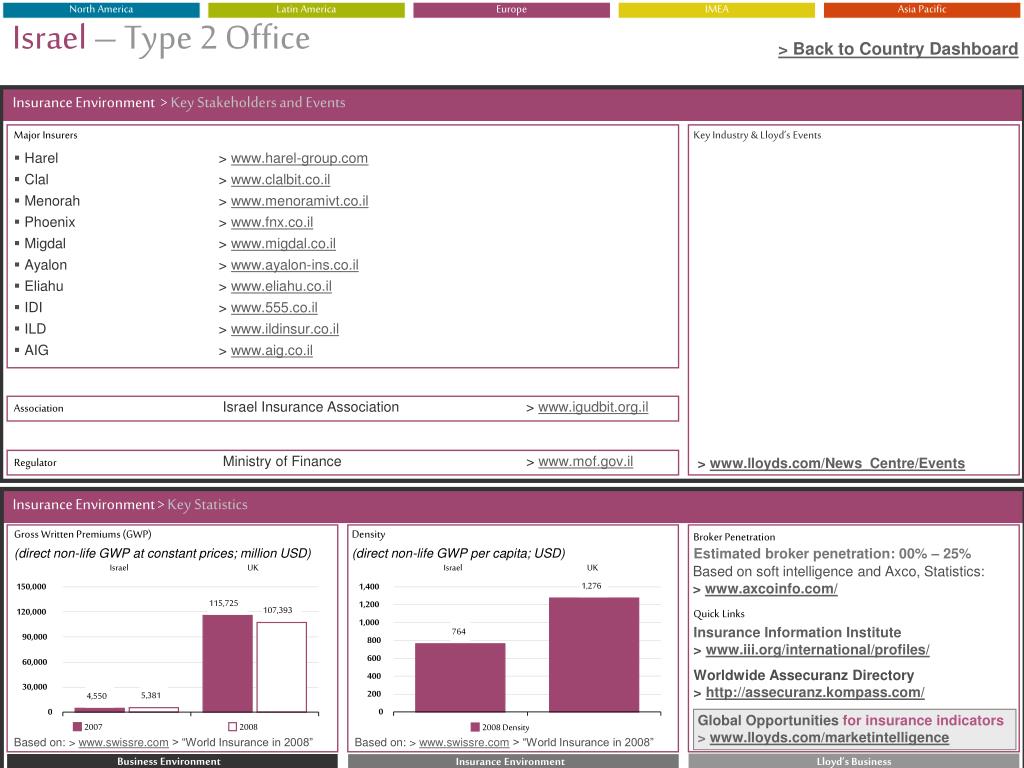
Task: Open assecuranz.kompass.com directory link
Action: click(815, 692)
